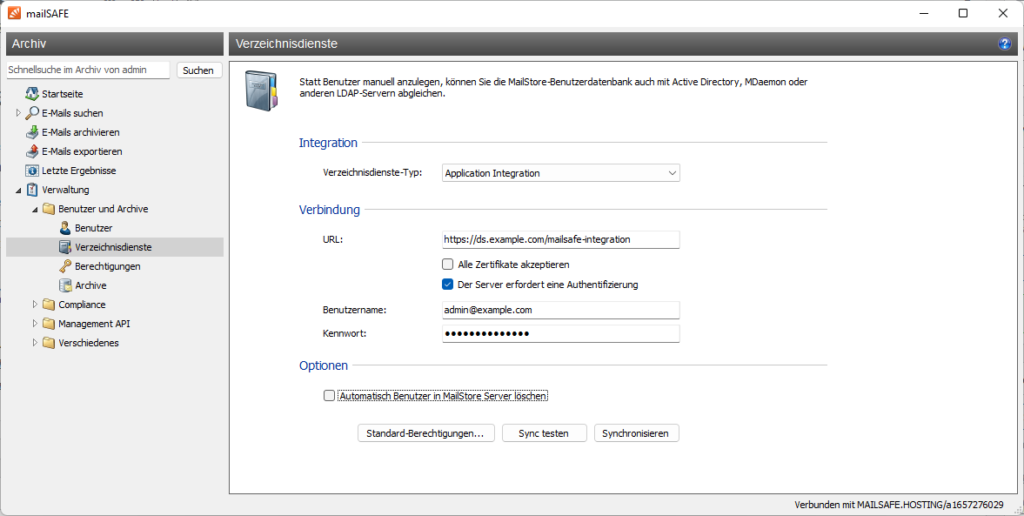Click into the URL input field
Screen dimensions: 1024x516
(560, 239)
